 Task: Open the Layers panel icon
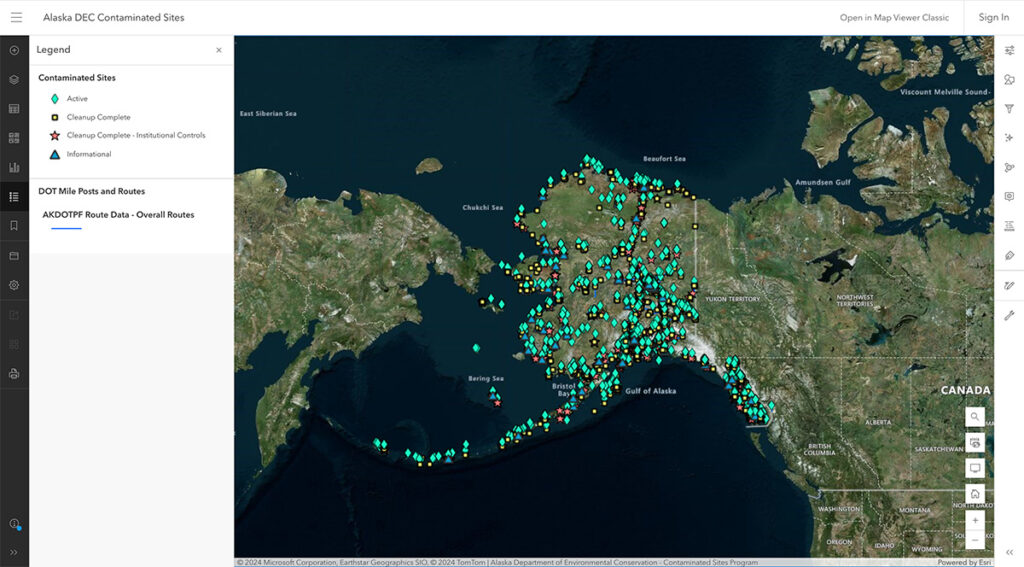[x=14, y=80]
